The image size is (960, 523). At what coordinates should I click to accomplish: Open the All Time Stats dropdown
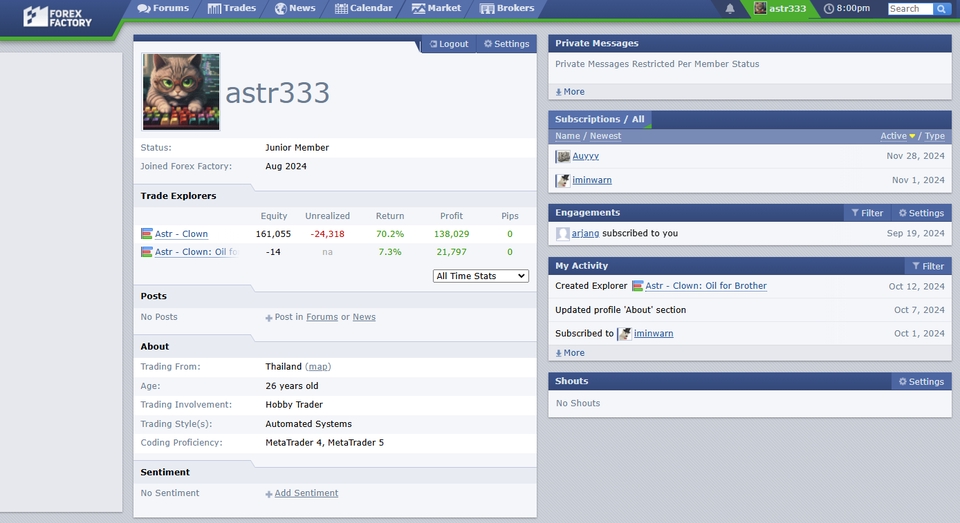coord(481,276)
